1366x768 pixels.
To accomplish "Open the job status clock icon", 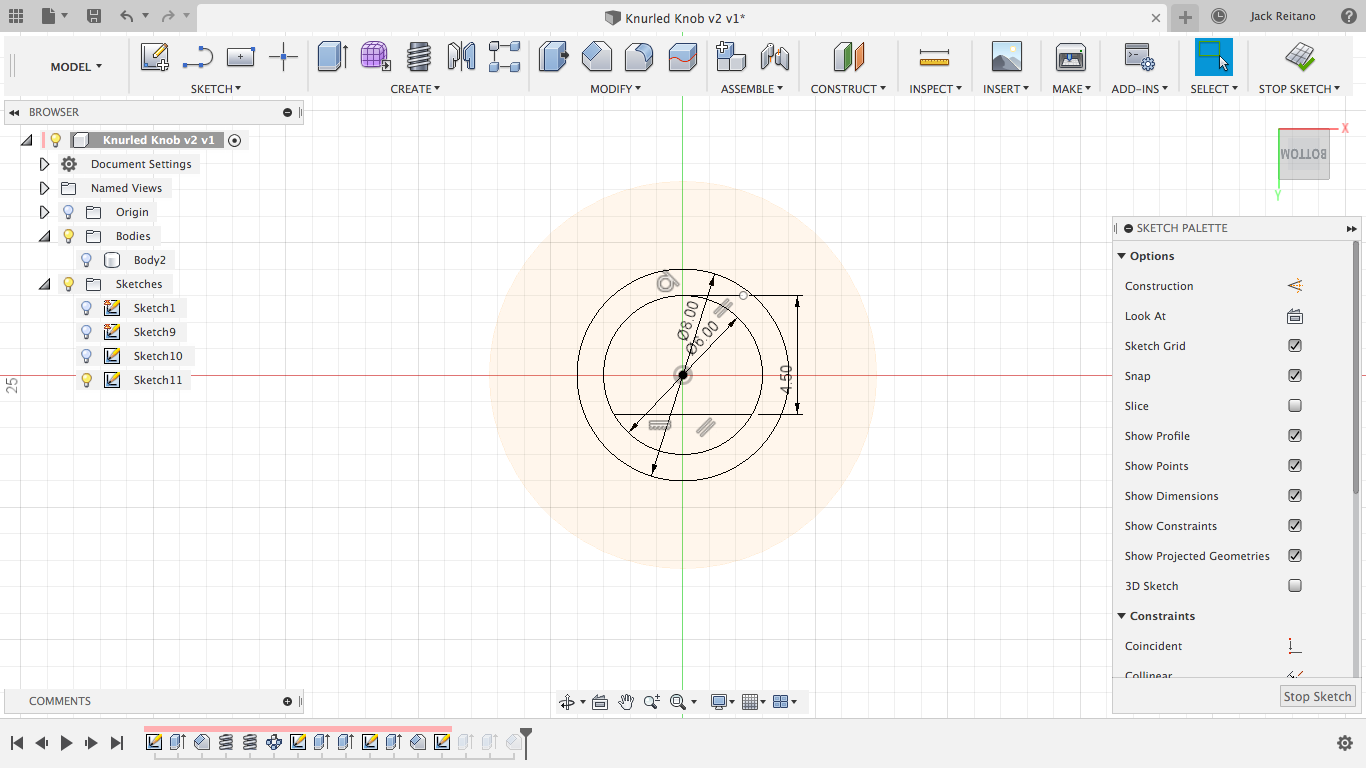I will click(1218, 16).
